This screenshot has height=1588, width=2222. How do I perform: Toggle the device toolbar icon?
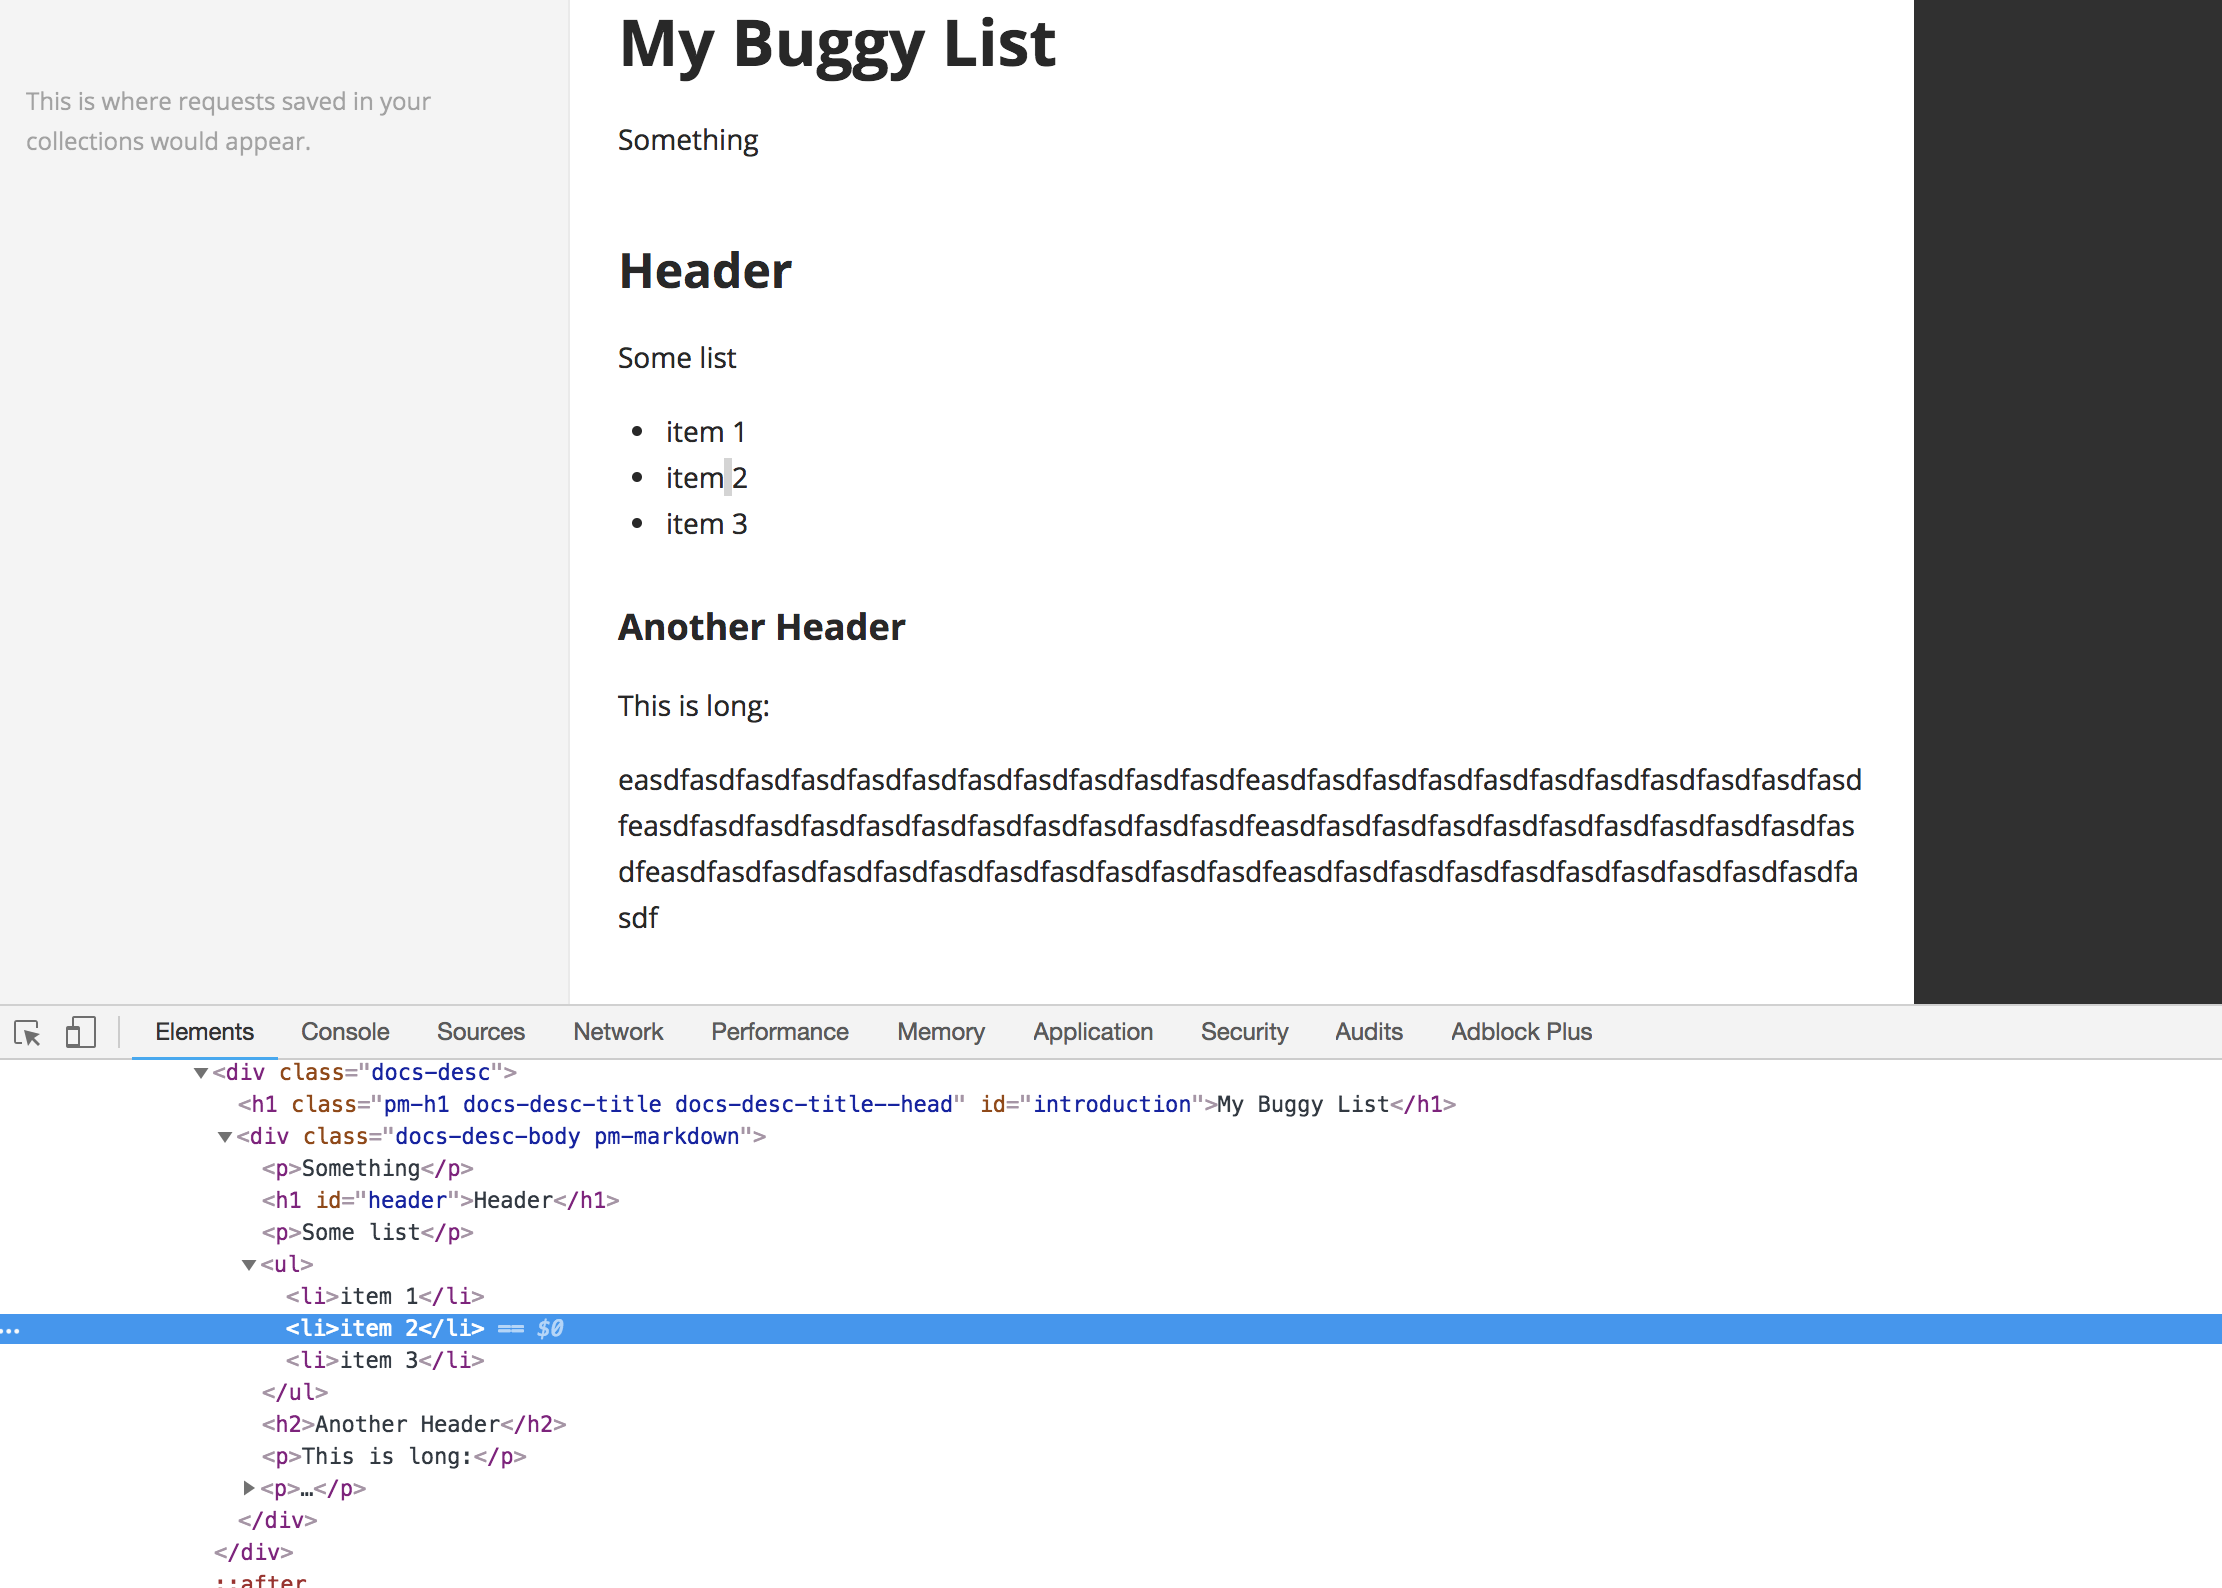point(80,1032)
